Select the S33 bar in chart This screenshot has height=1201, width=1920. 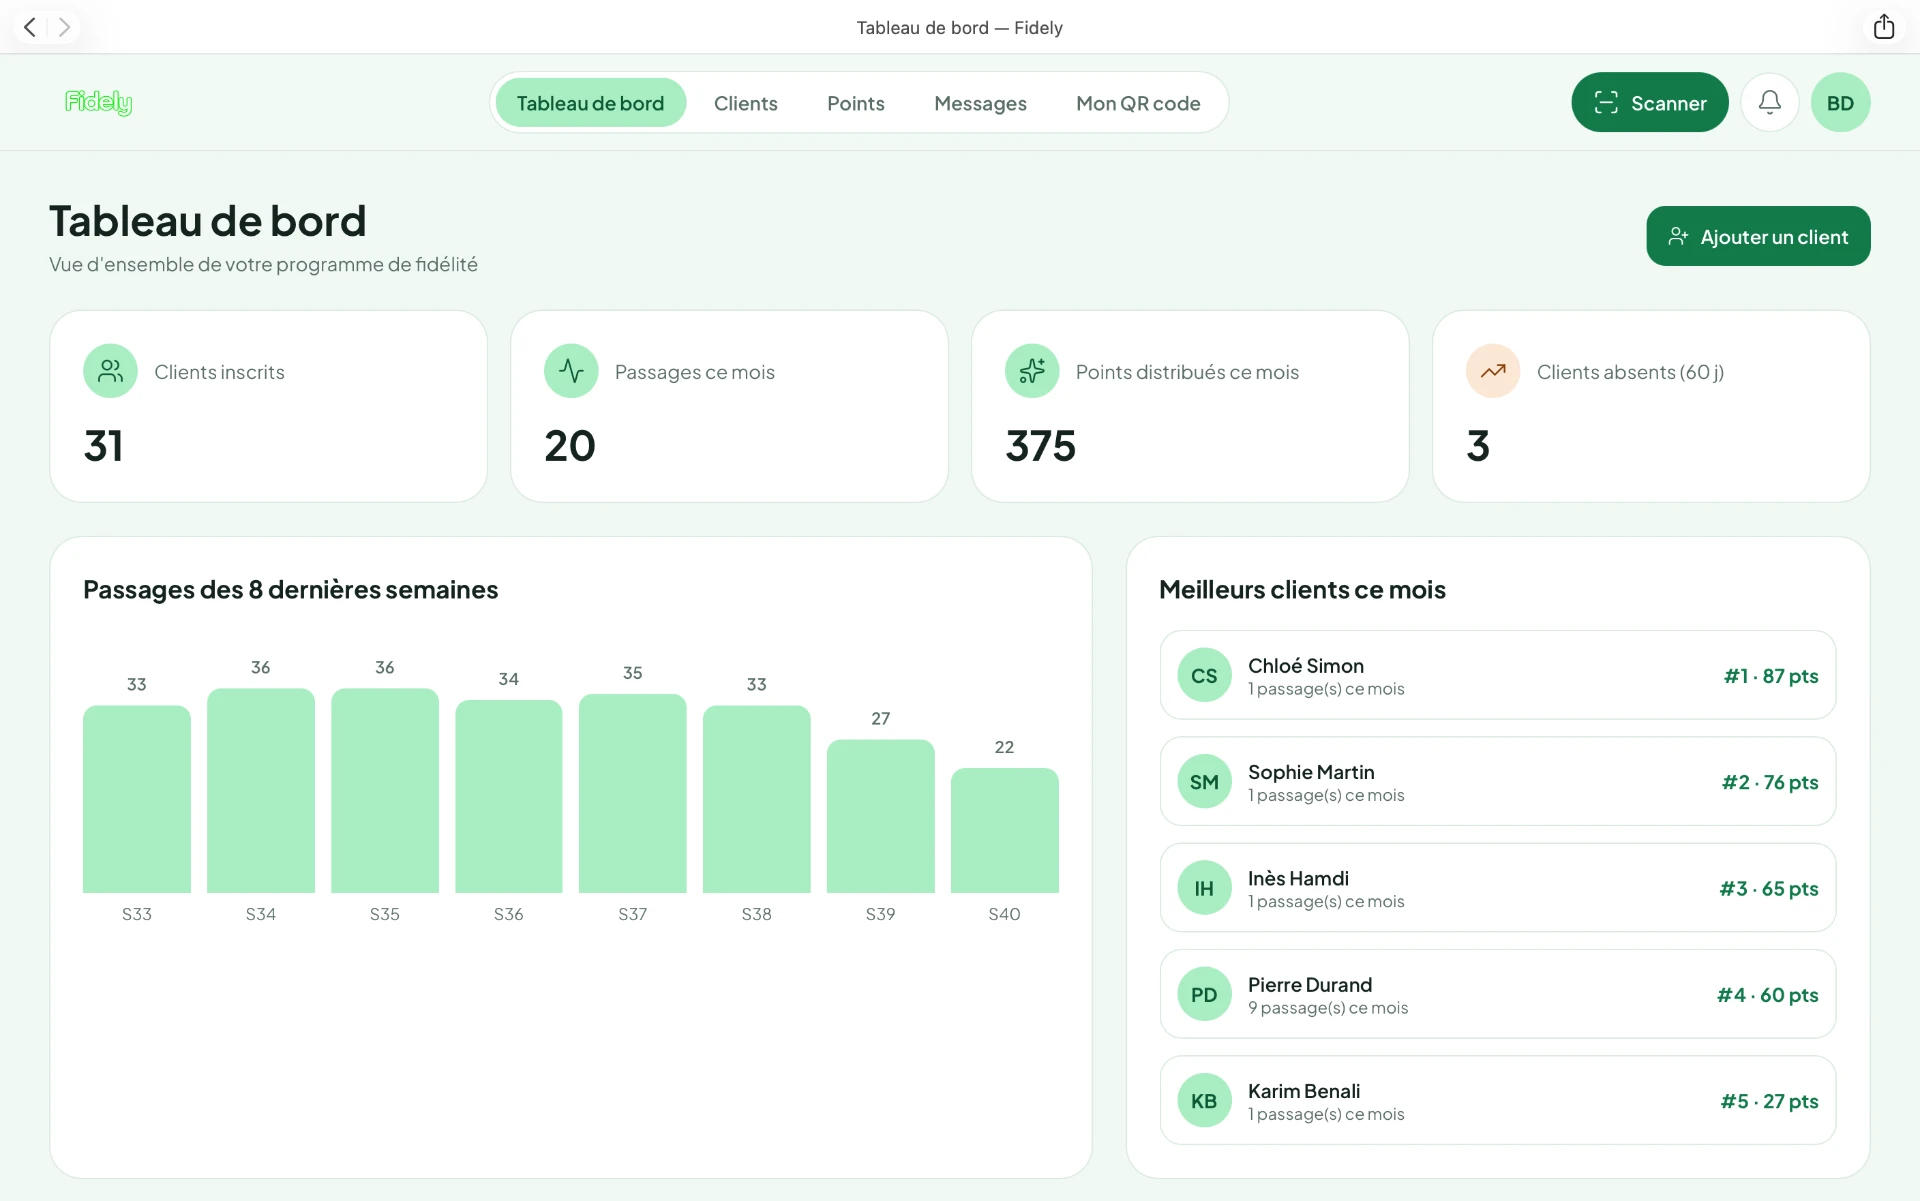pyautogui.click(x=137, y=799)
